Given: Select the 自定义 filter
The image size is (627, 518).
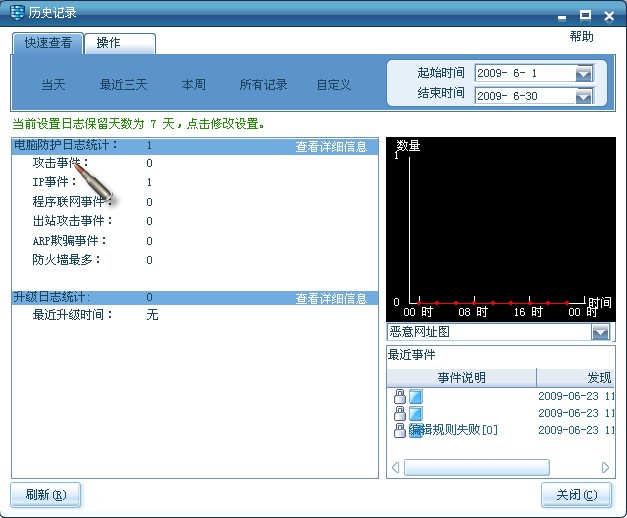Looking at the screenshot, I should (334, 84).
